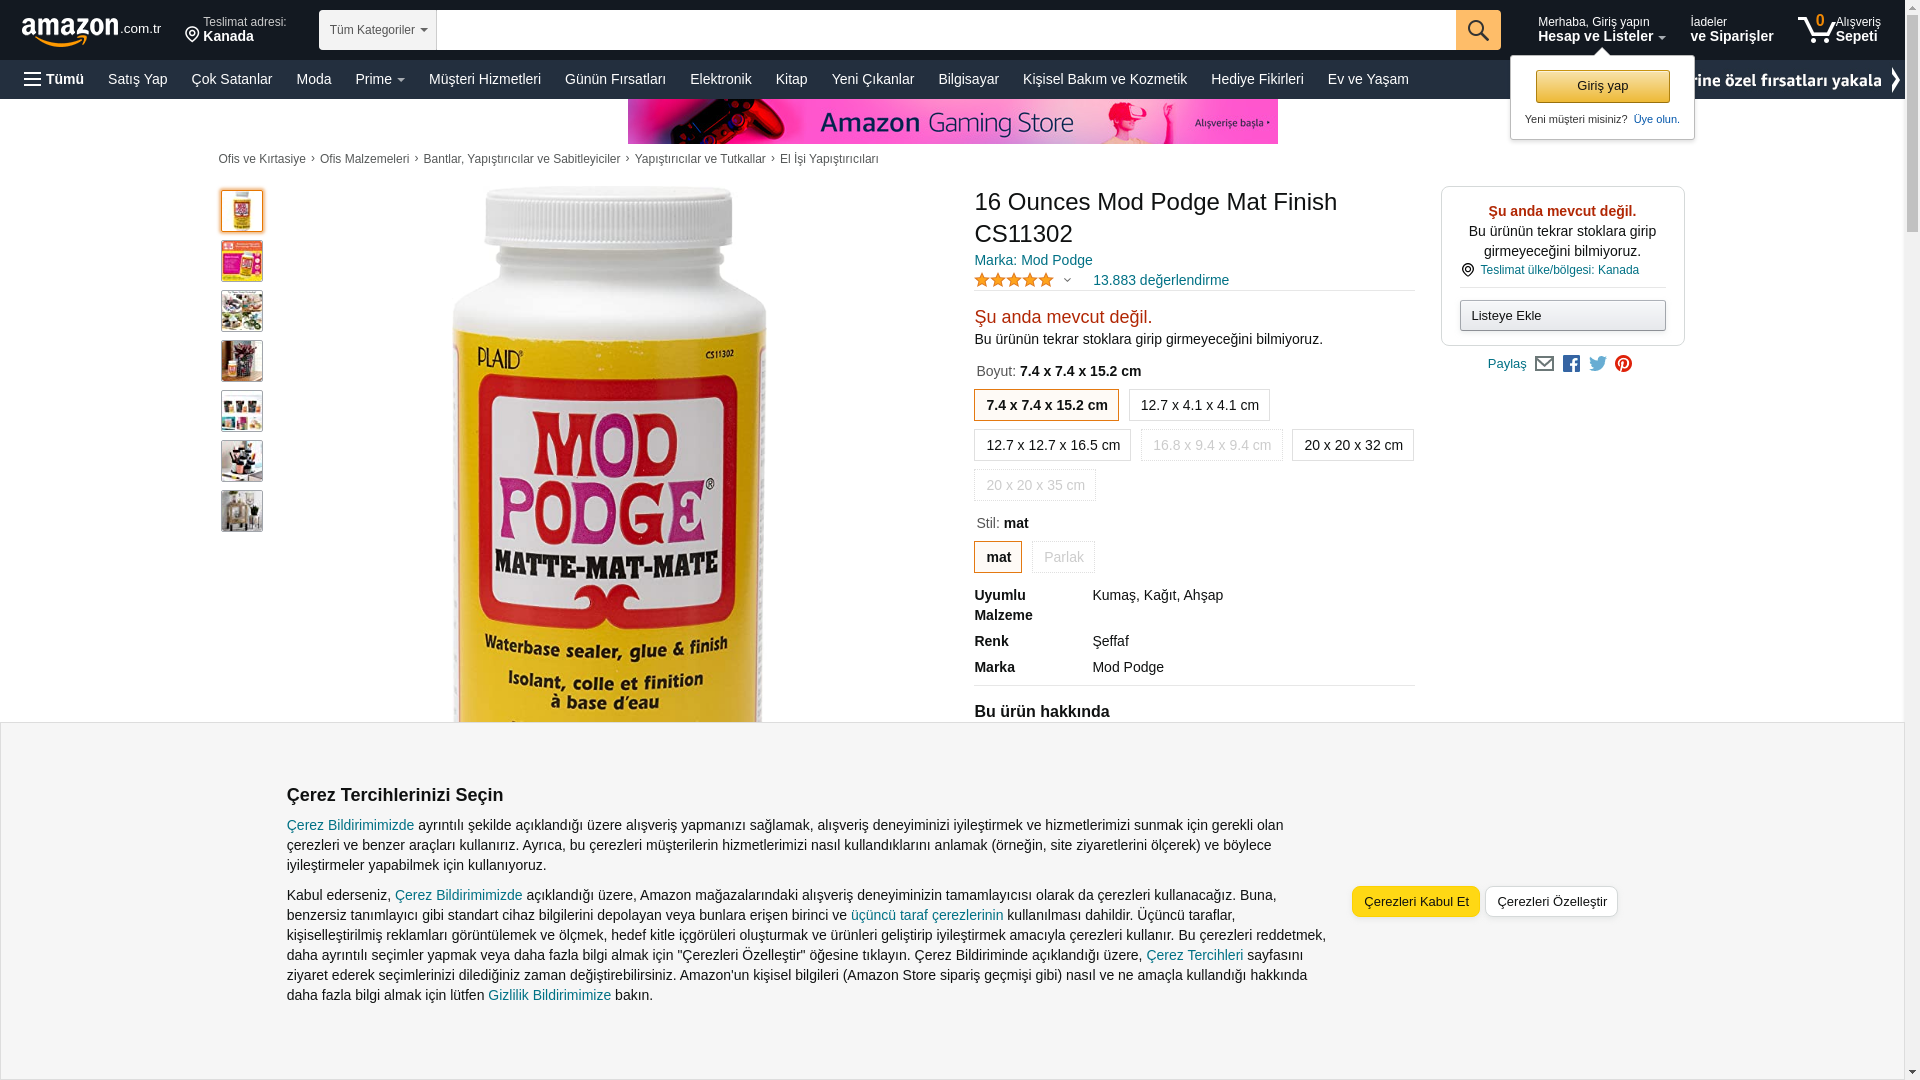Expand the Prime menu dropdown
This screenshot has height=1080, width=1920.
[380, 79]
